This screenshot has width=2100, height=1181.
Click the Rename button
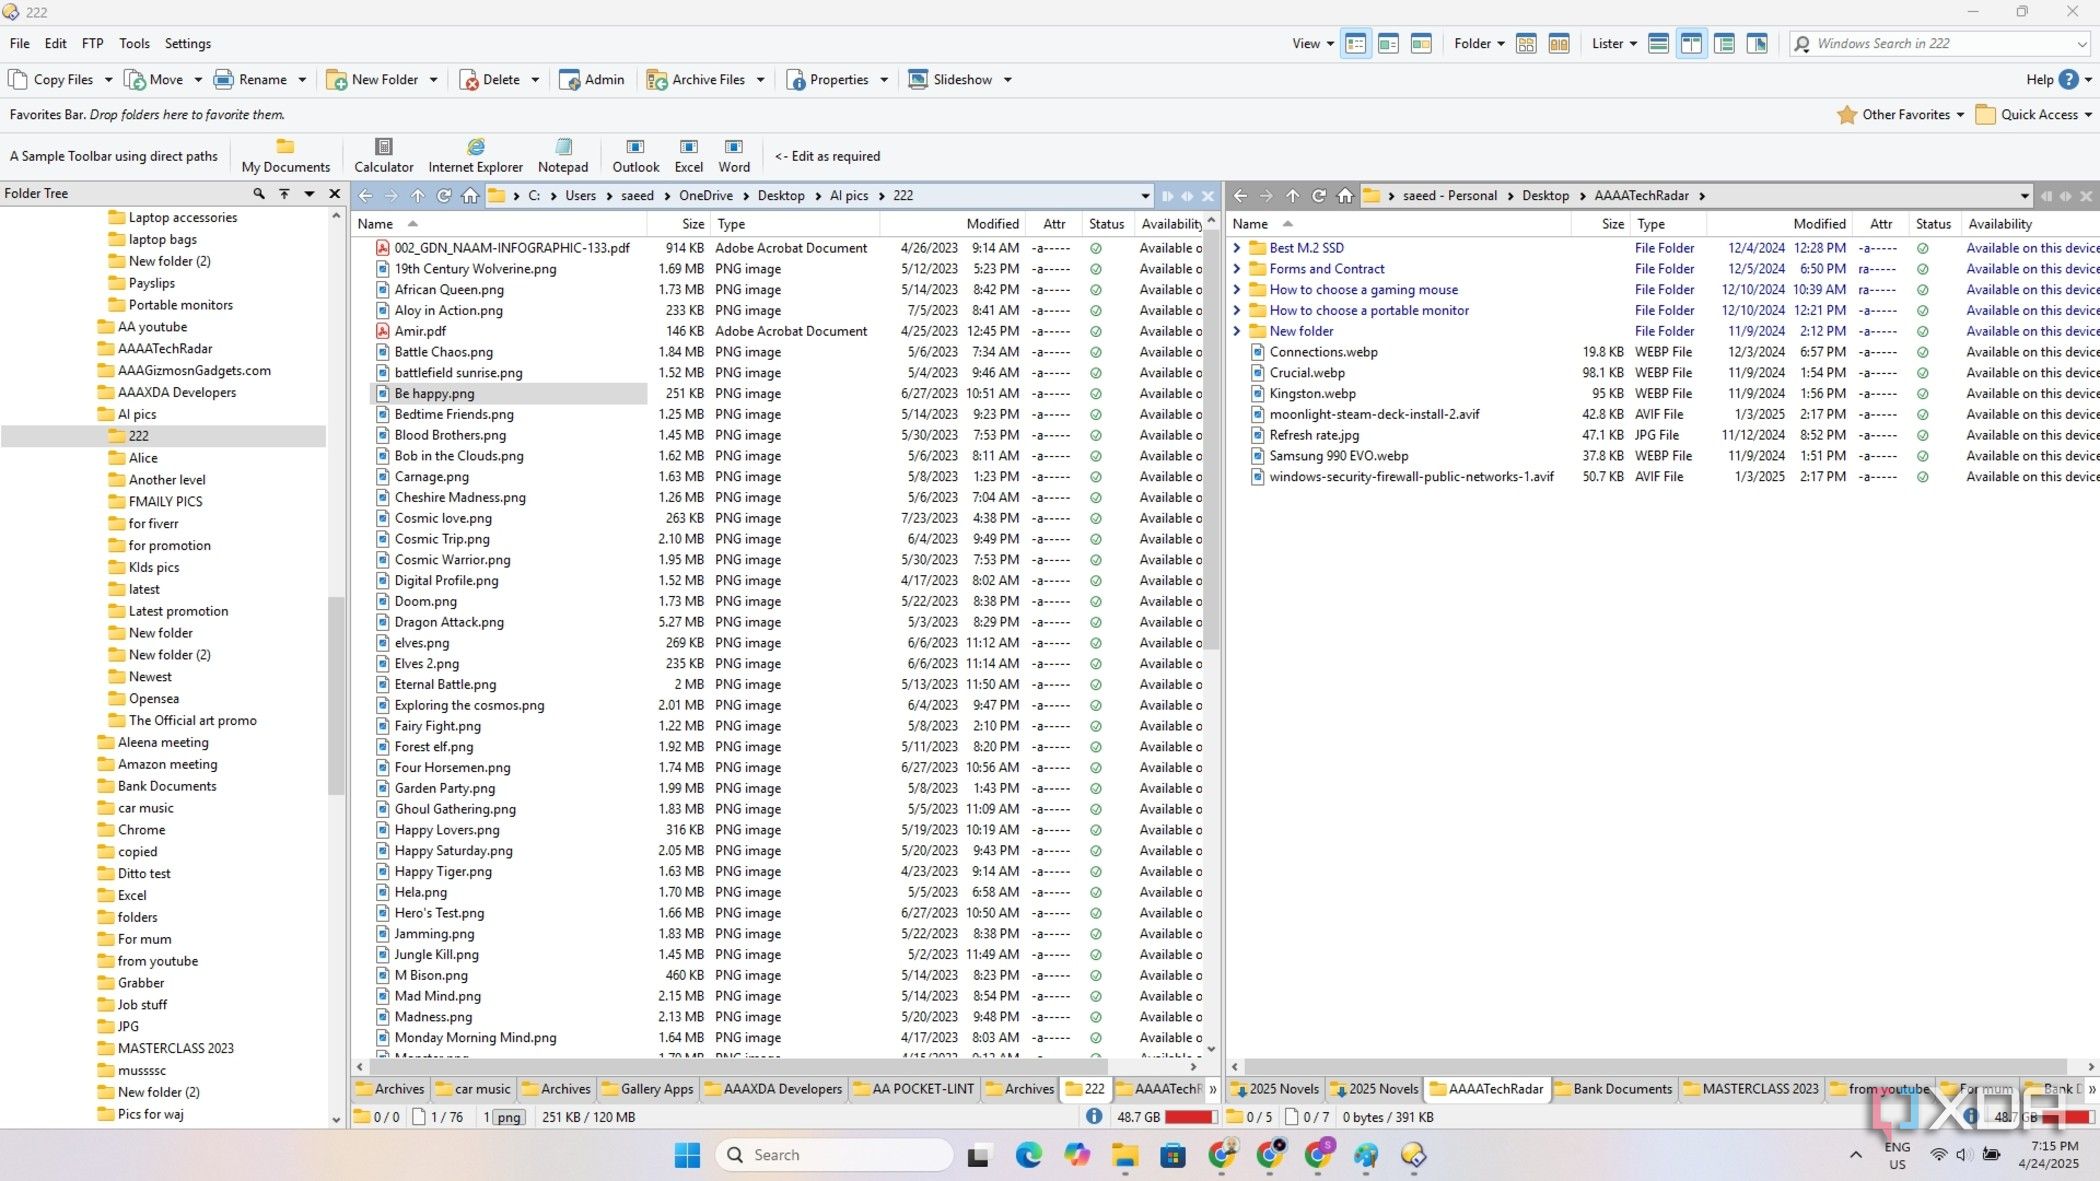250,80
